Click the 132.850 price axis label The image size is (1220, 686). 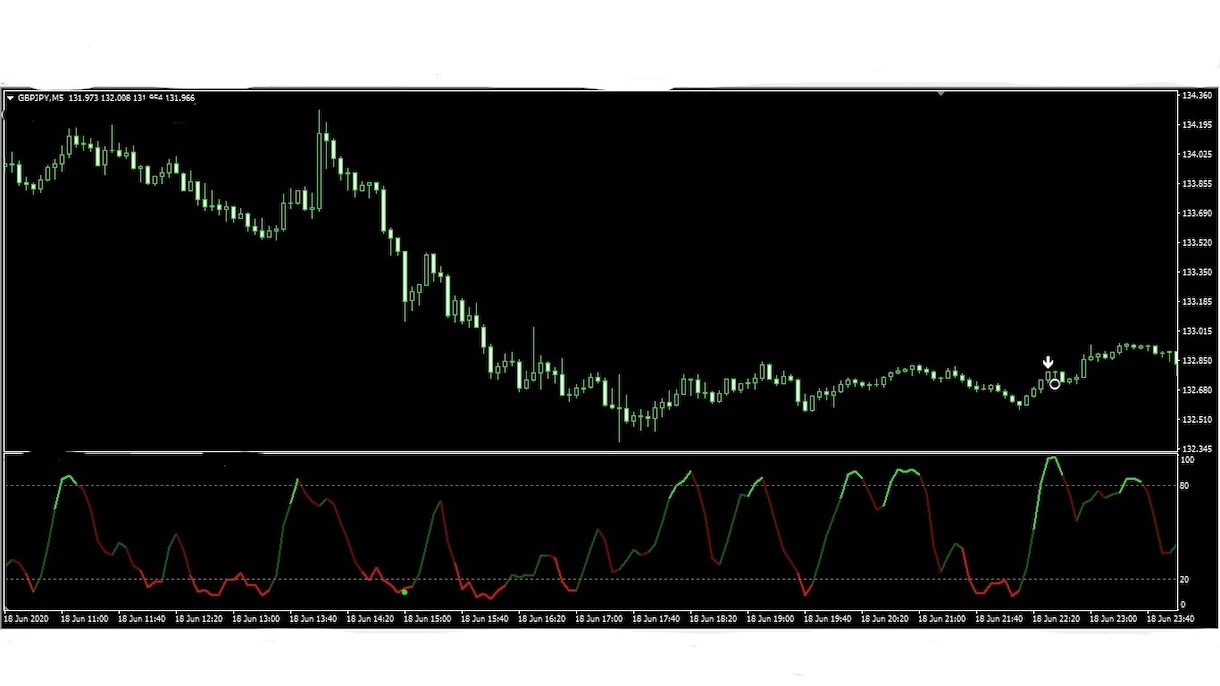pyautogui.click(x=1197, y=360)
